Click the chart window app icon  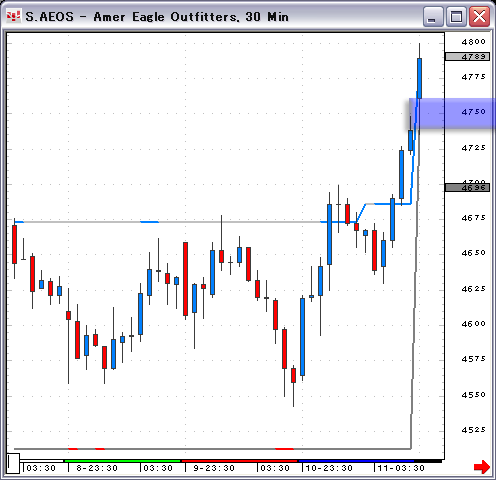[13, 16]
